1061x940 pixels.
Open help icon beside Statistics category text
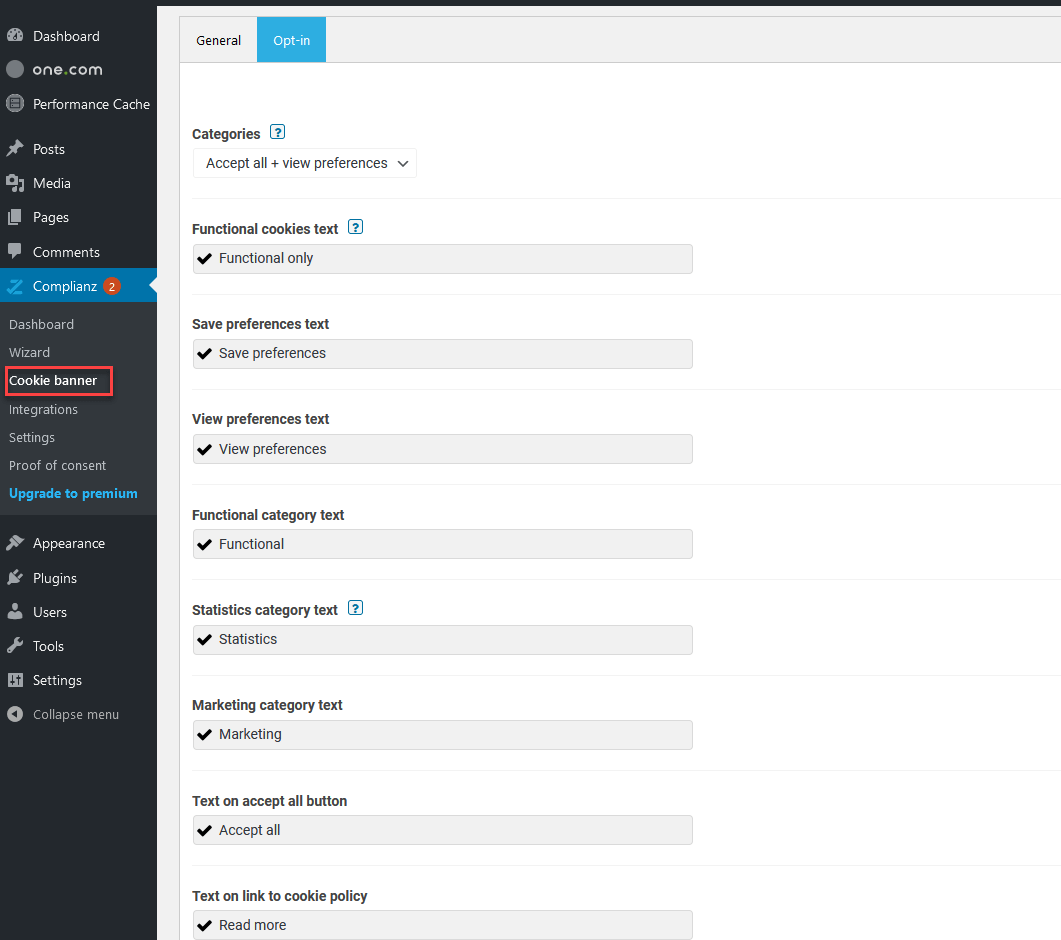click(x=355, y=608)
